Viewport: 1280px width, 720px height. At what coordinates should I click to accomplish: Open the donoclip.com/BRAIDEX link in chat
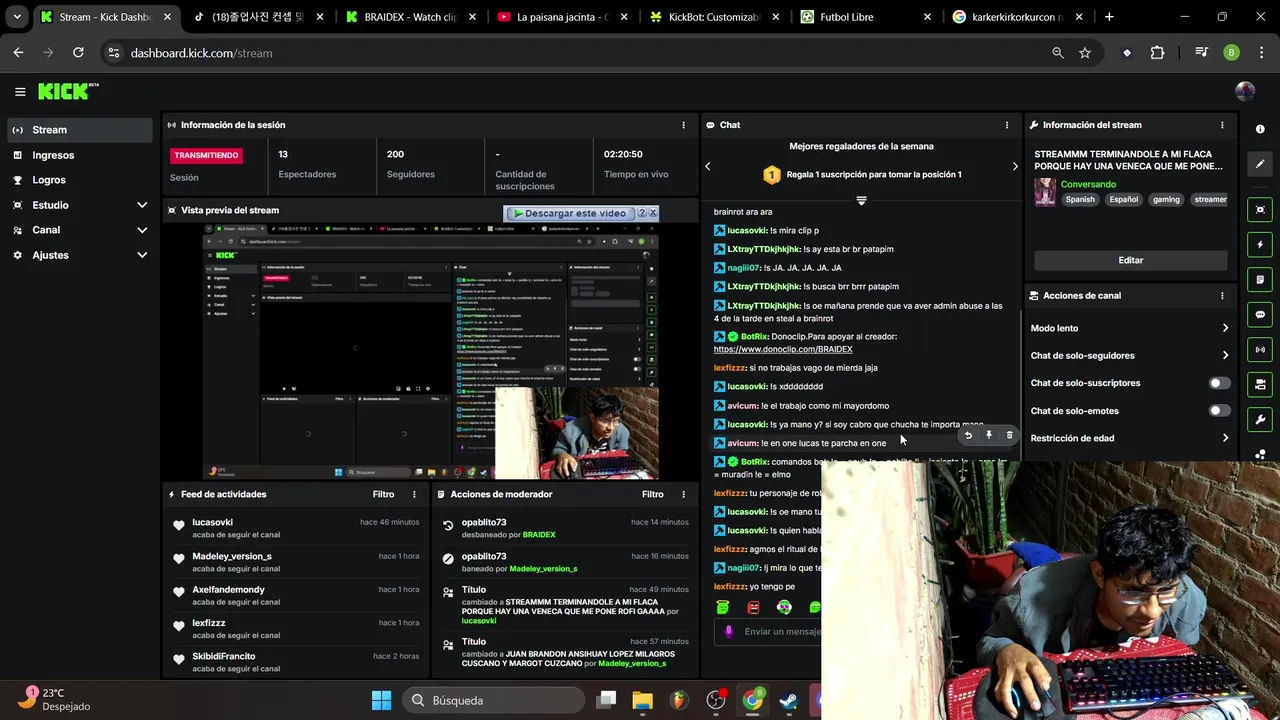tap(783, 349)
